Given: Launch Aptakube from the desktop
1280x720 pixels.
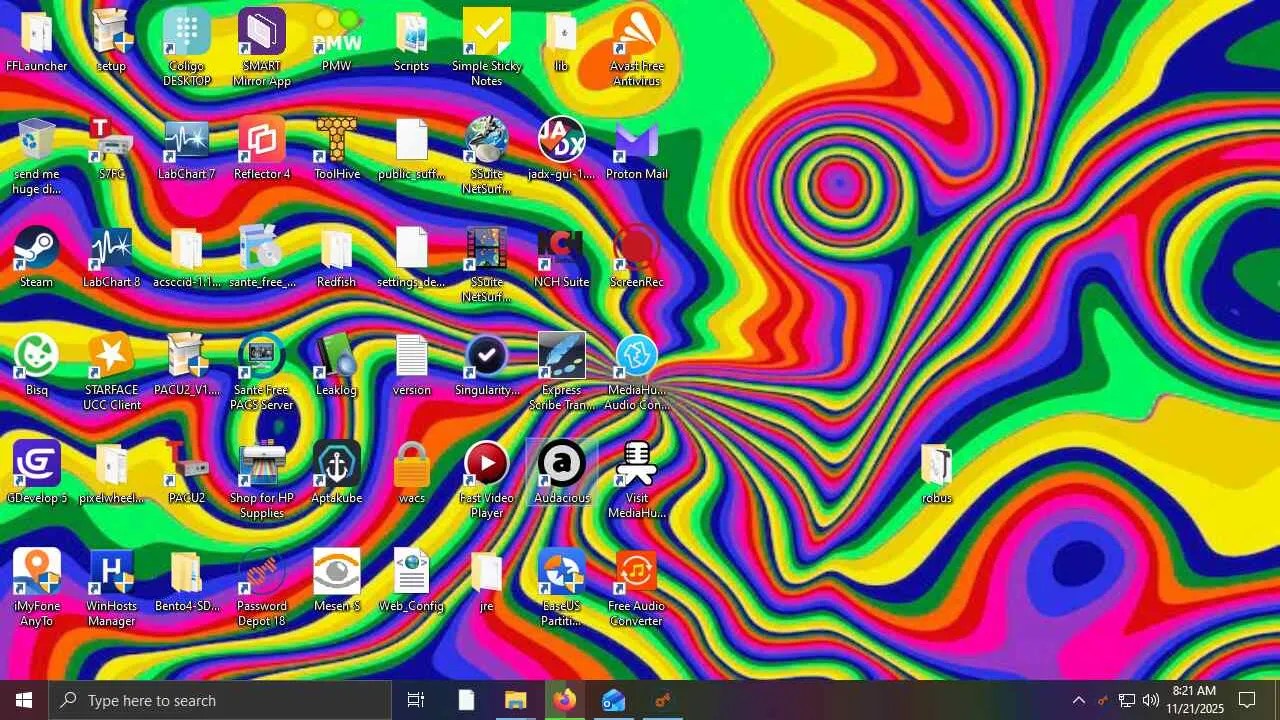Looking at the screenshot, I should point(337,474).
